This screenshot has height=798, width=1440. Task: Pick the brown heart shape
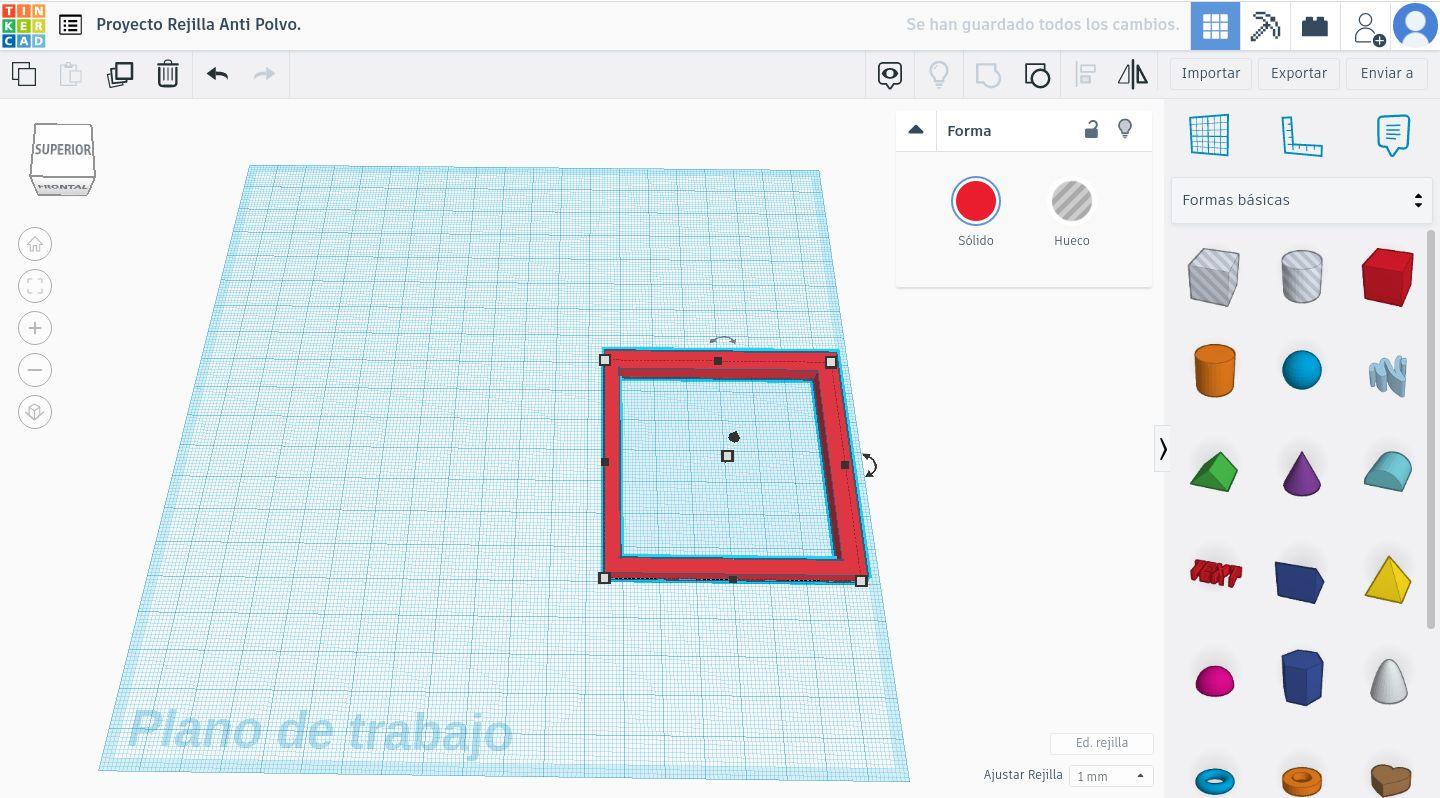pyautogui.click(x=1390, y=780)
